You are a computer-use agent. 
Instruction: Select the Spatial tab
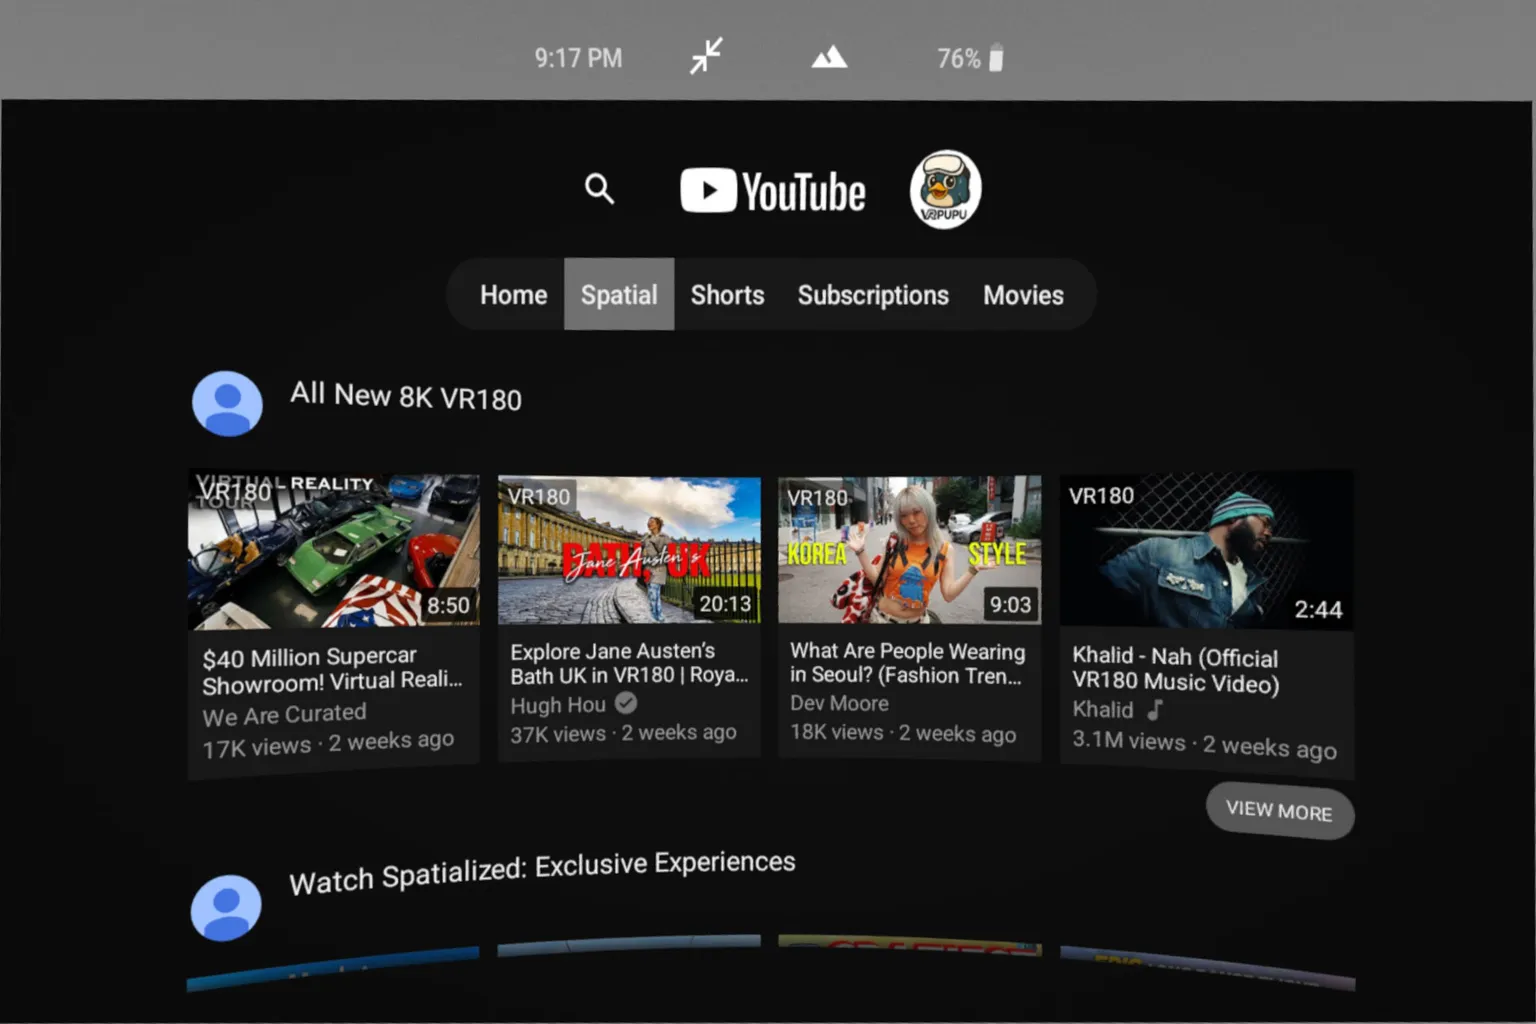point(619,295)
